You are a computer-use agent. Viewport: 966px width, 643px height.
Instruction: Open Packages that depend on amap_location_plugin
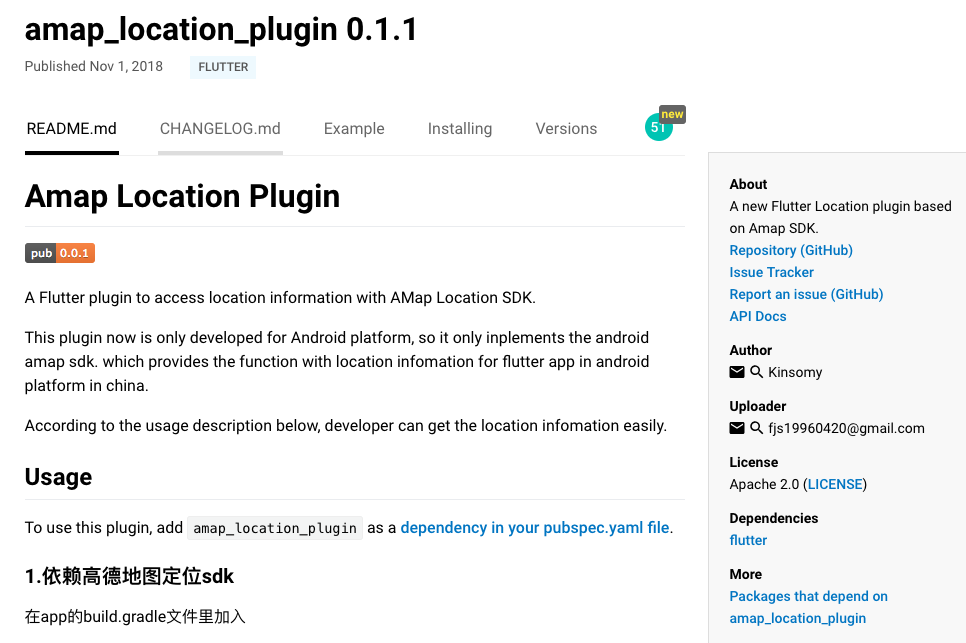[808, 607]
